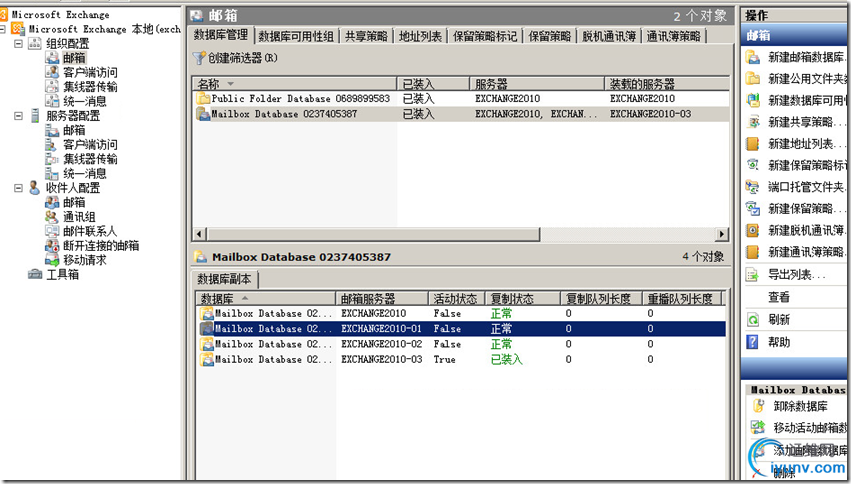Collapse the 服务器配置 tree node
The image size is (851, 484).
pyautogui.click(x=18, y=116)
